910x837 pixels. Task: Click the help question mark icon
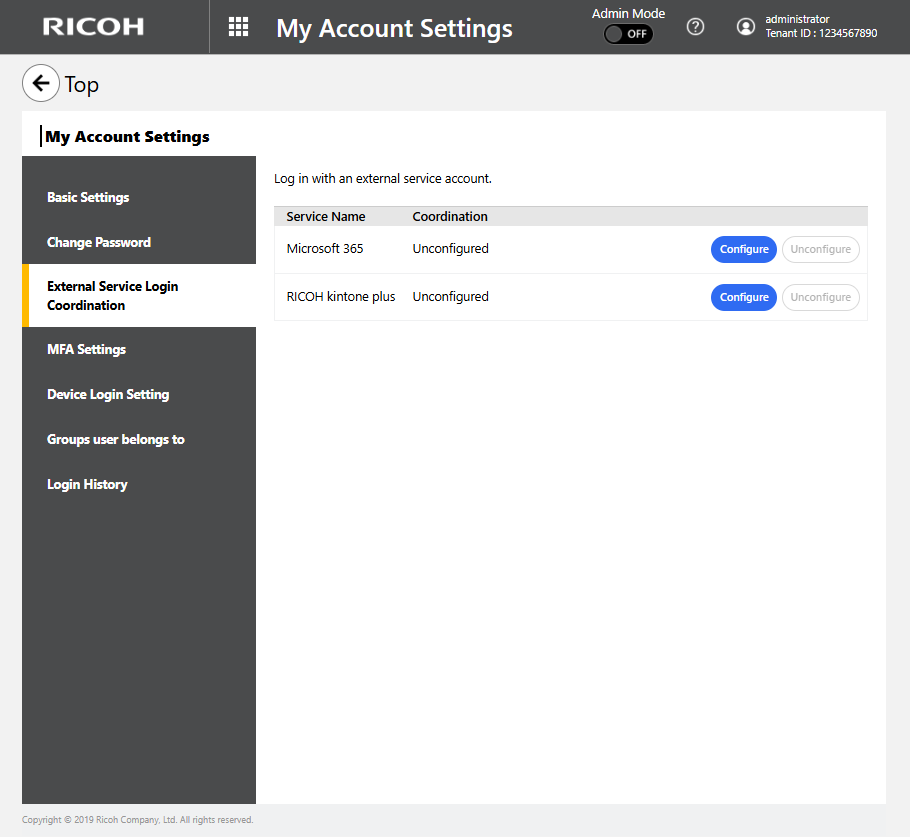695,27
